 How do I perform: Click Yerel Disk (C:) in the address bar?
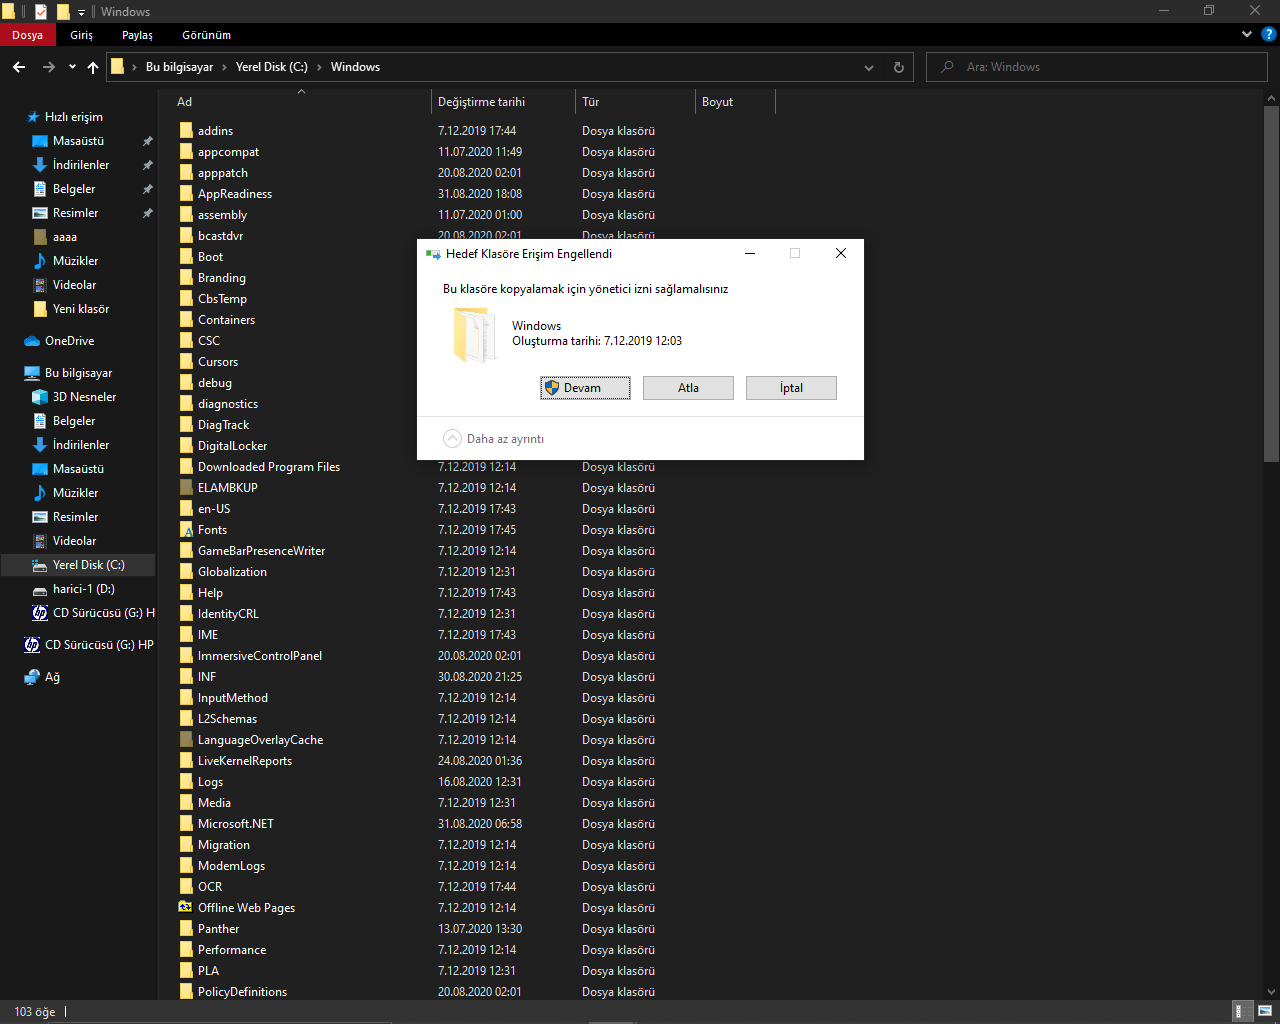click(272, 67)
